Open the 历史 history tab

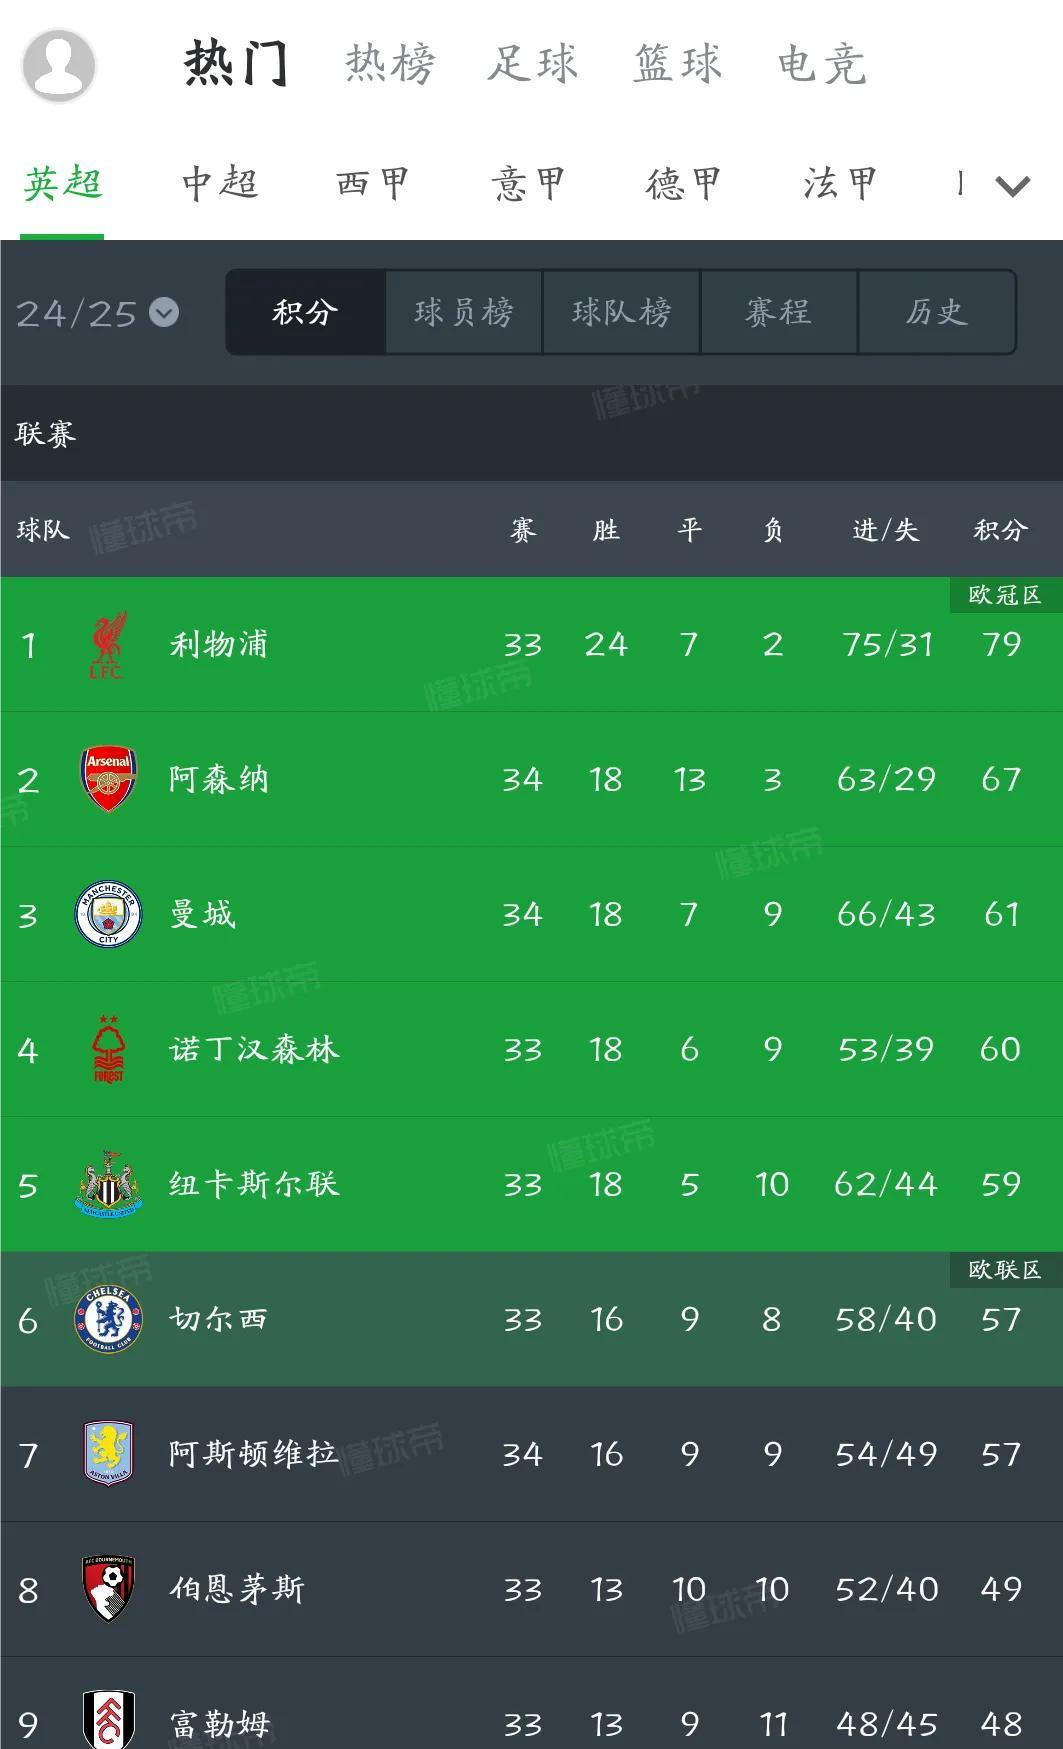coord(936,312)
